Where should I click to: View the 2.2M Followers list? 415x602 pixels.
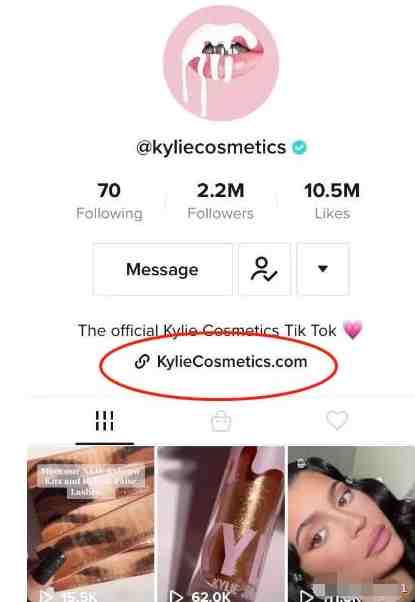(221, 201)
